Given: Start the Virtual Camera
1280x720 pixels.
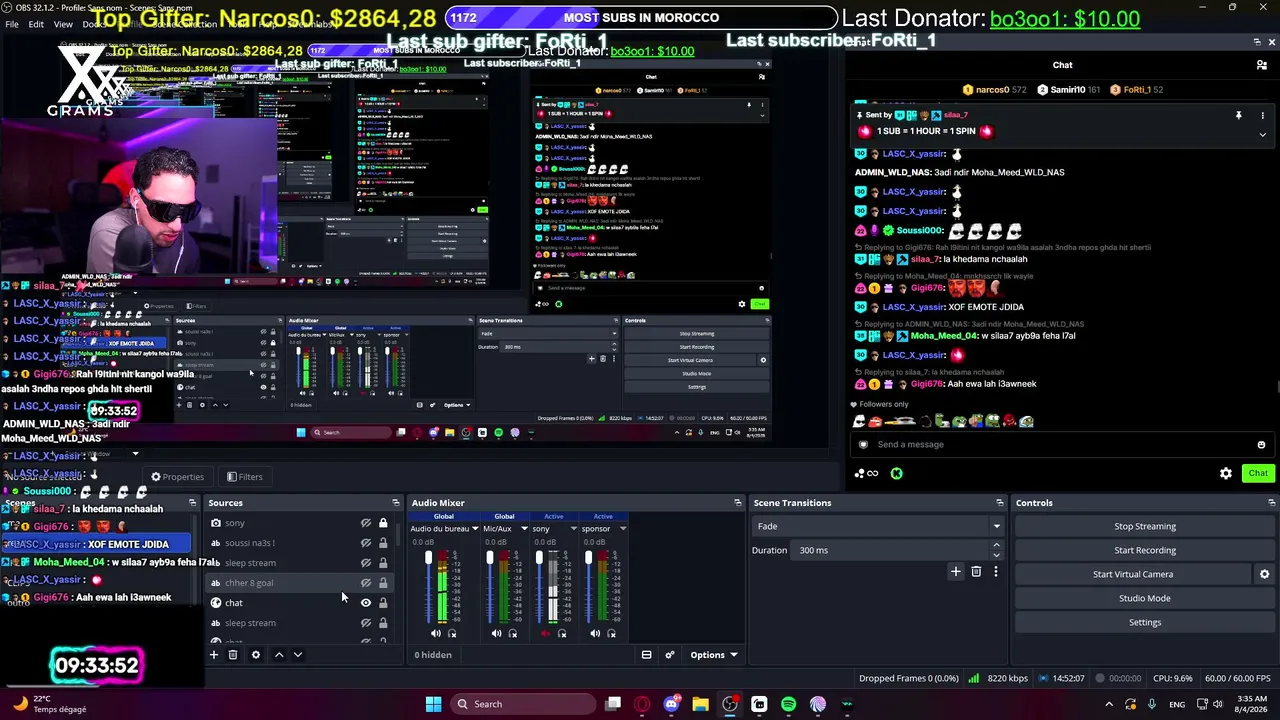Looking at the screenshot, I should (1133, 574).
